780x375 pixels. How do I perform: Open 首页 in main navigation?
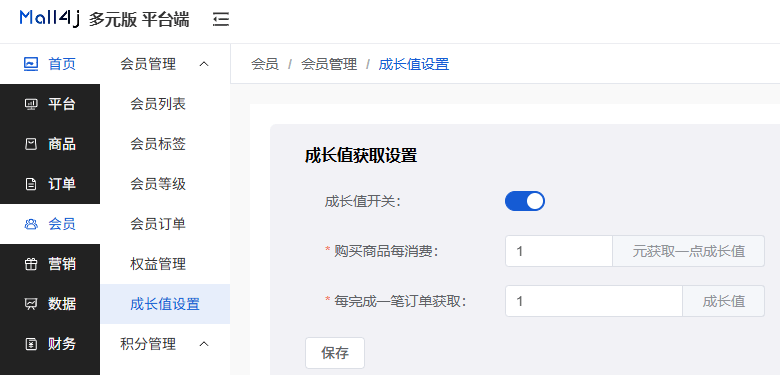pyautogui.click(x=50, y=64)
